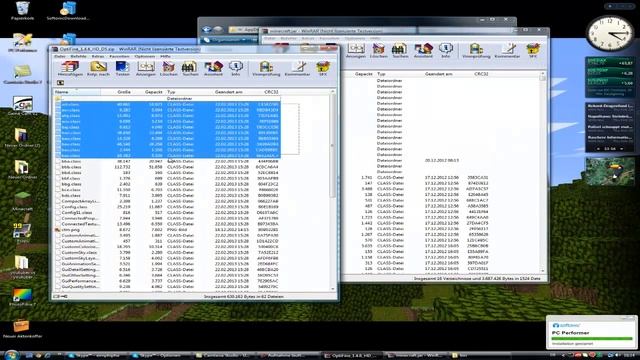Screen dimensions: 640x360
Task: Select the ConfigGL.class row
Action: (167, 213)
